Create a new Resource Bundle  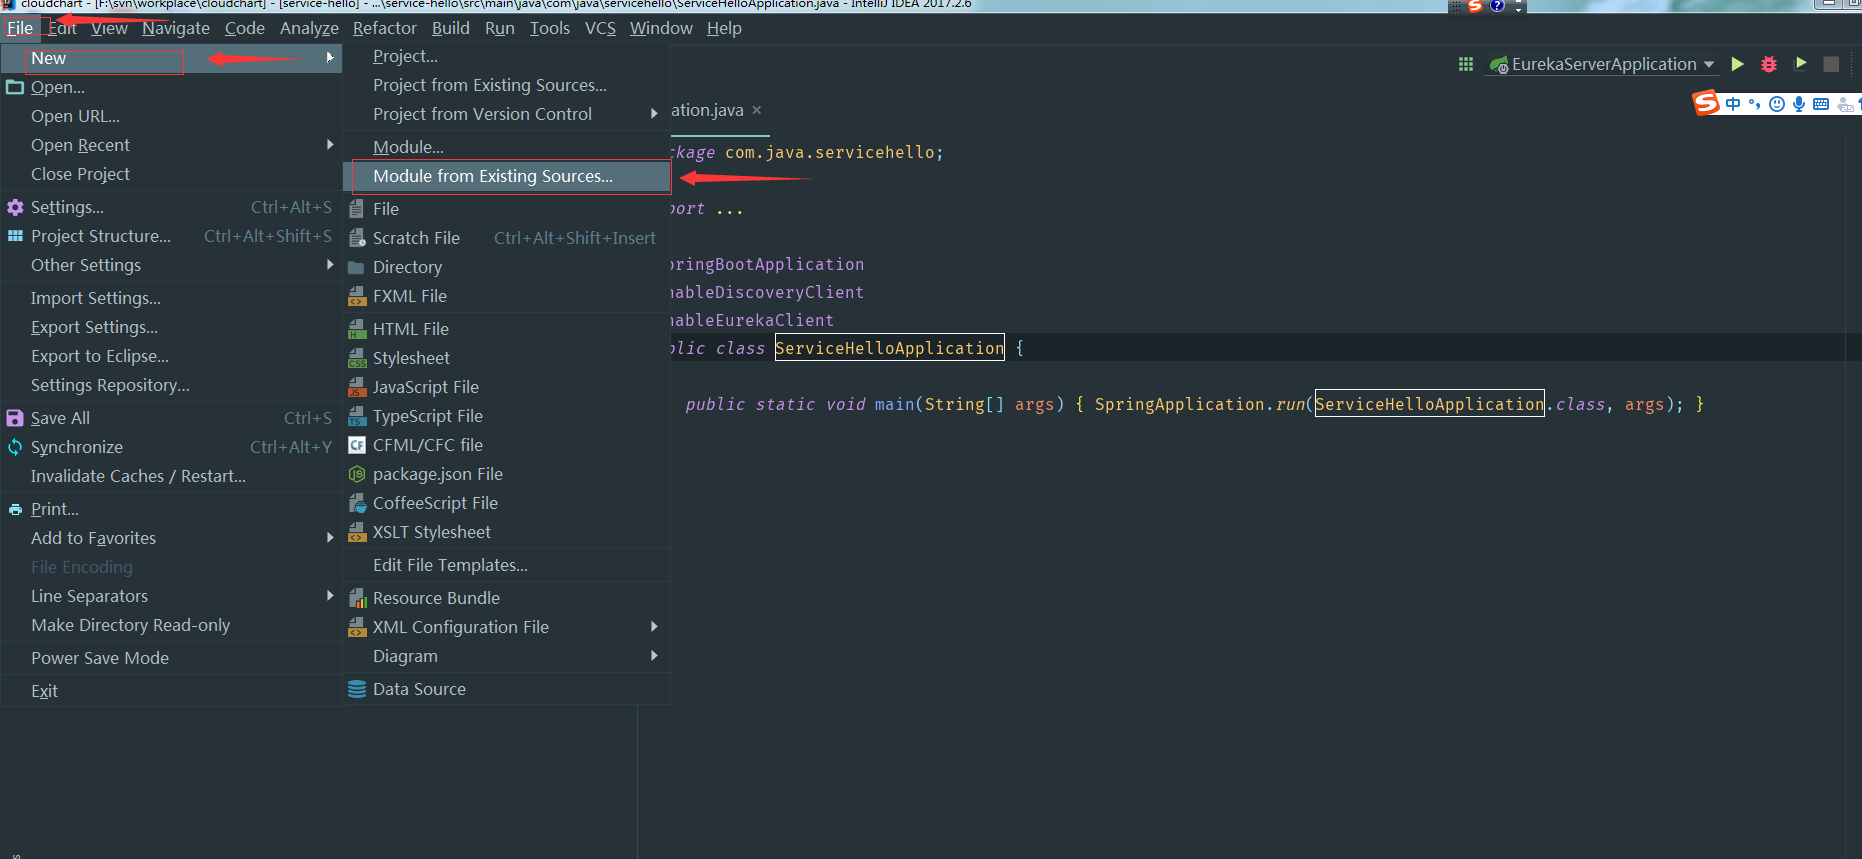point(507,598)
